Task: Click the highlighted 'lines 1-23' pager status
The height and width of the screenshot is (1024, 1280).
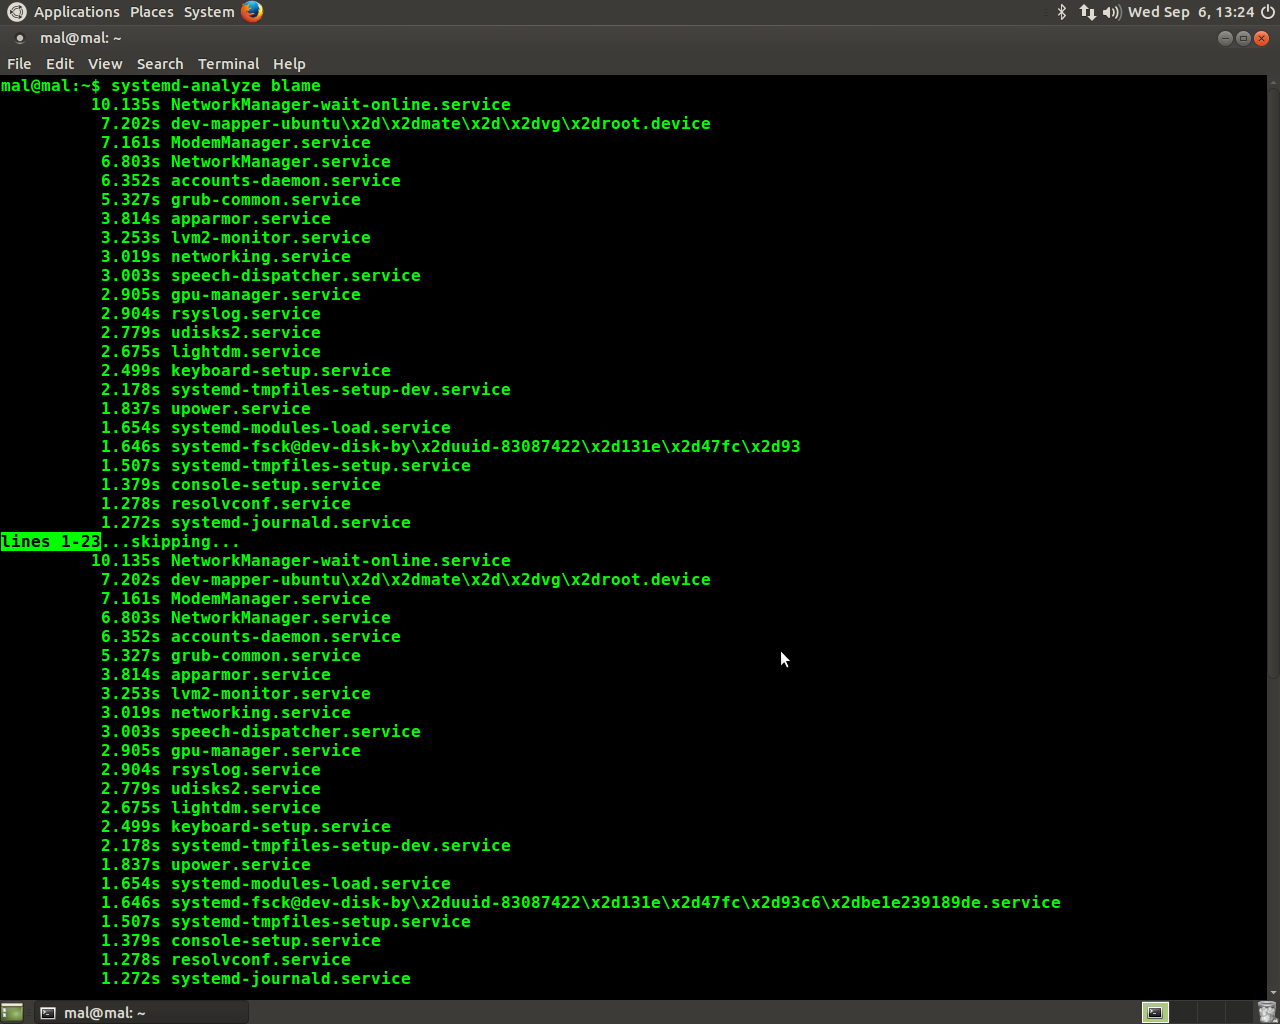Action: click(51, 541)
